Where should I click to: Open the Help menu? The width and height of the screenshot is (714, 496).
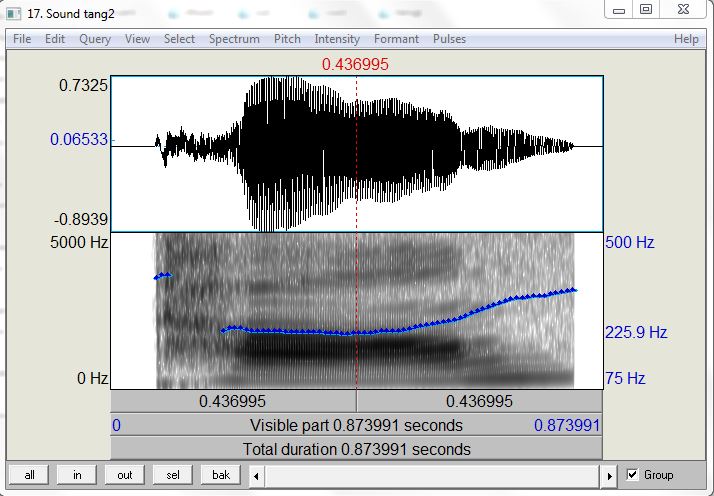tap(686, 39)
